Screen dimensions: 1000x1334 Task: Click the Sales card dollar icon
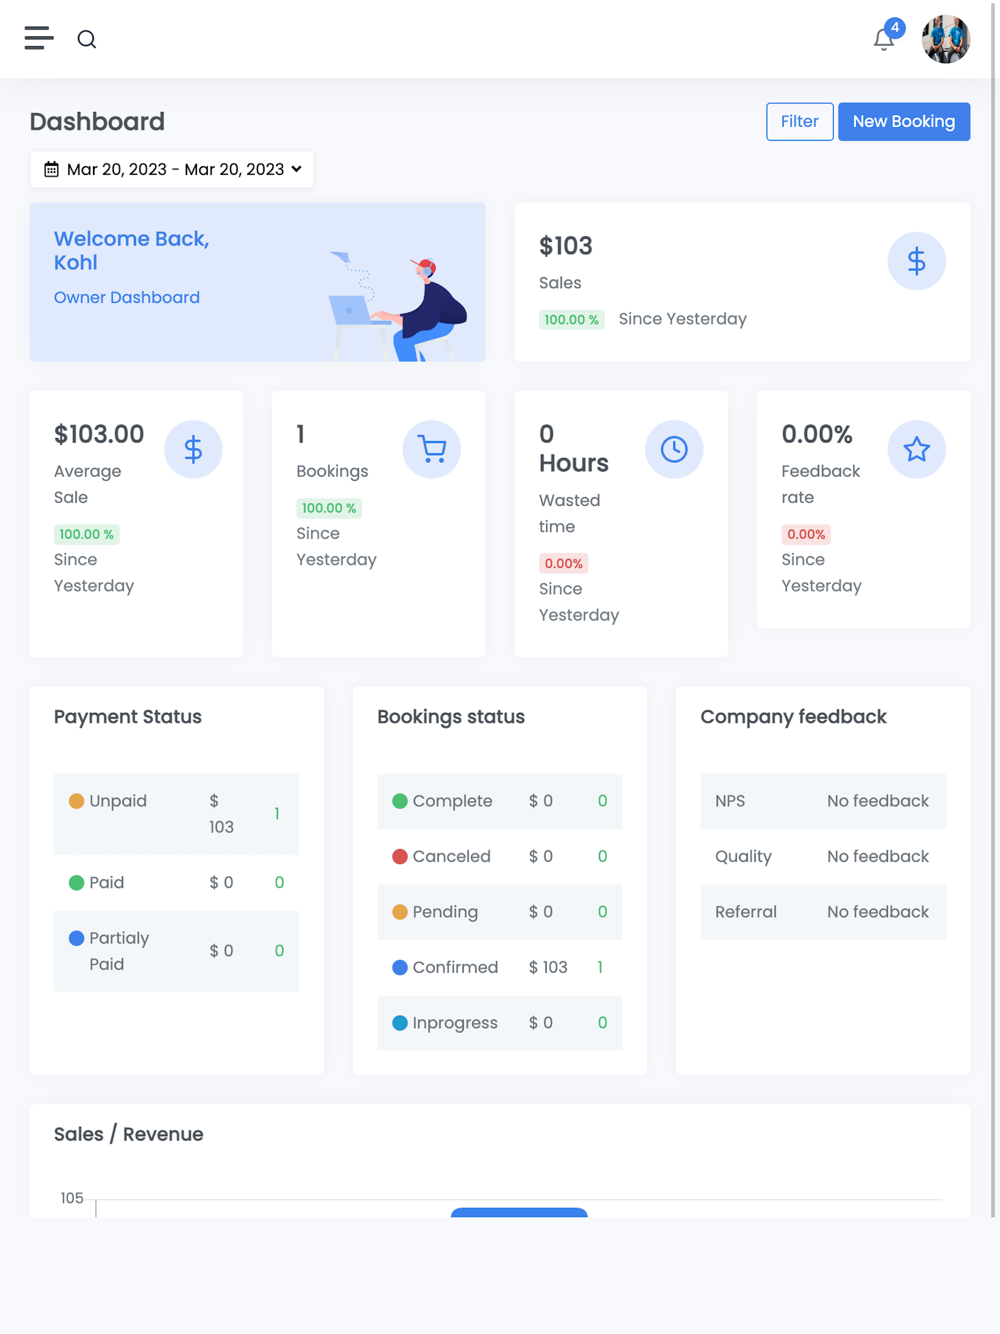coord(916,261)
